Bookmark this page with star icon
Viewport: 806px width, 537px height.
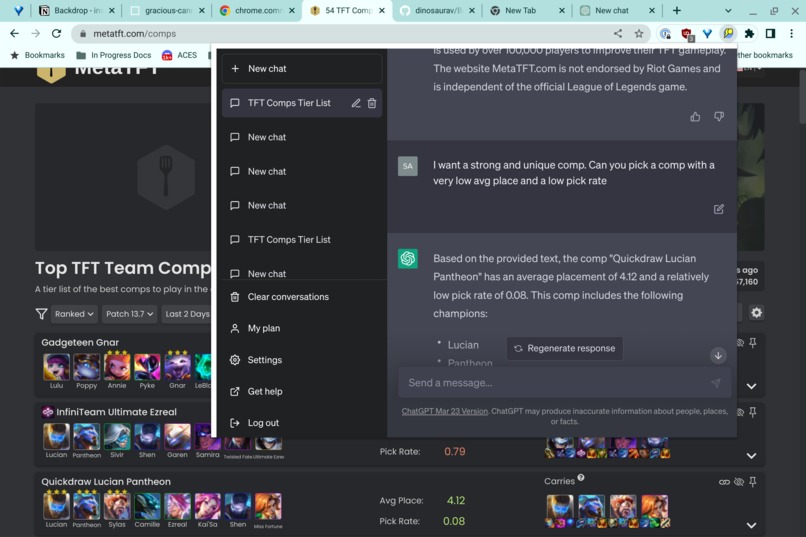(x=639, y=33)
